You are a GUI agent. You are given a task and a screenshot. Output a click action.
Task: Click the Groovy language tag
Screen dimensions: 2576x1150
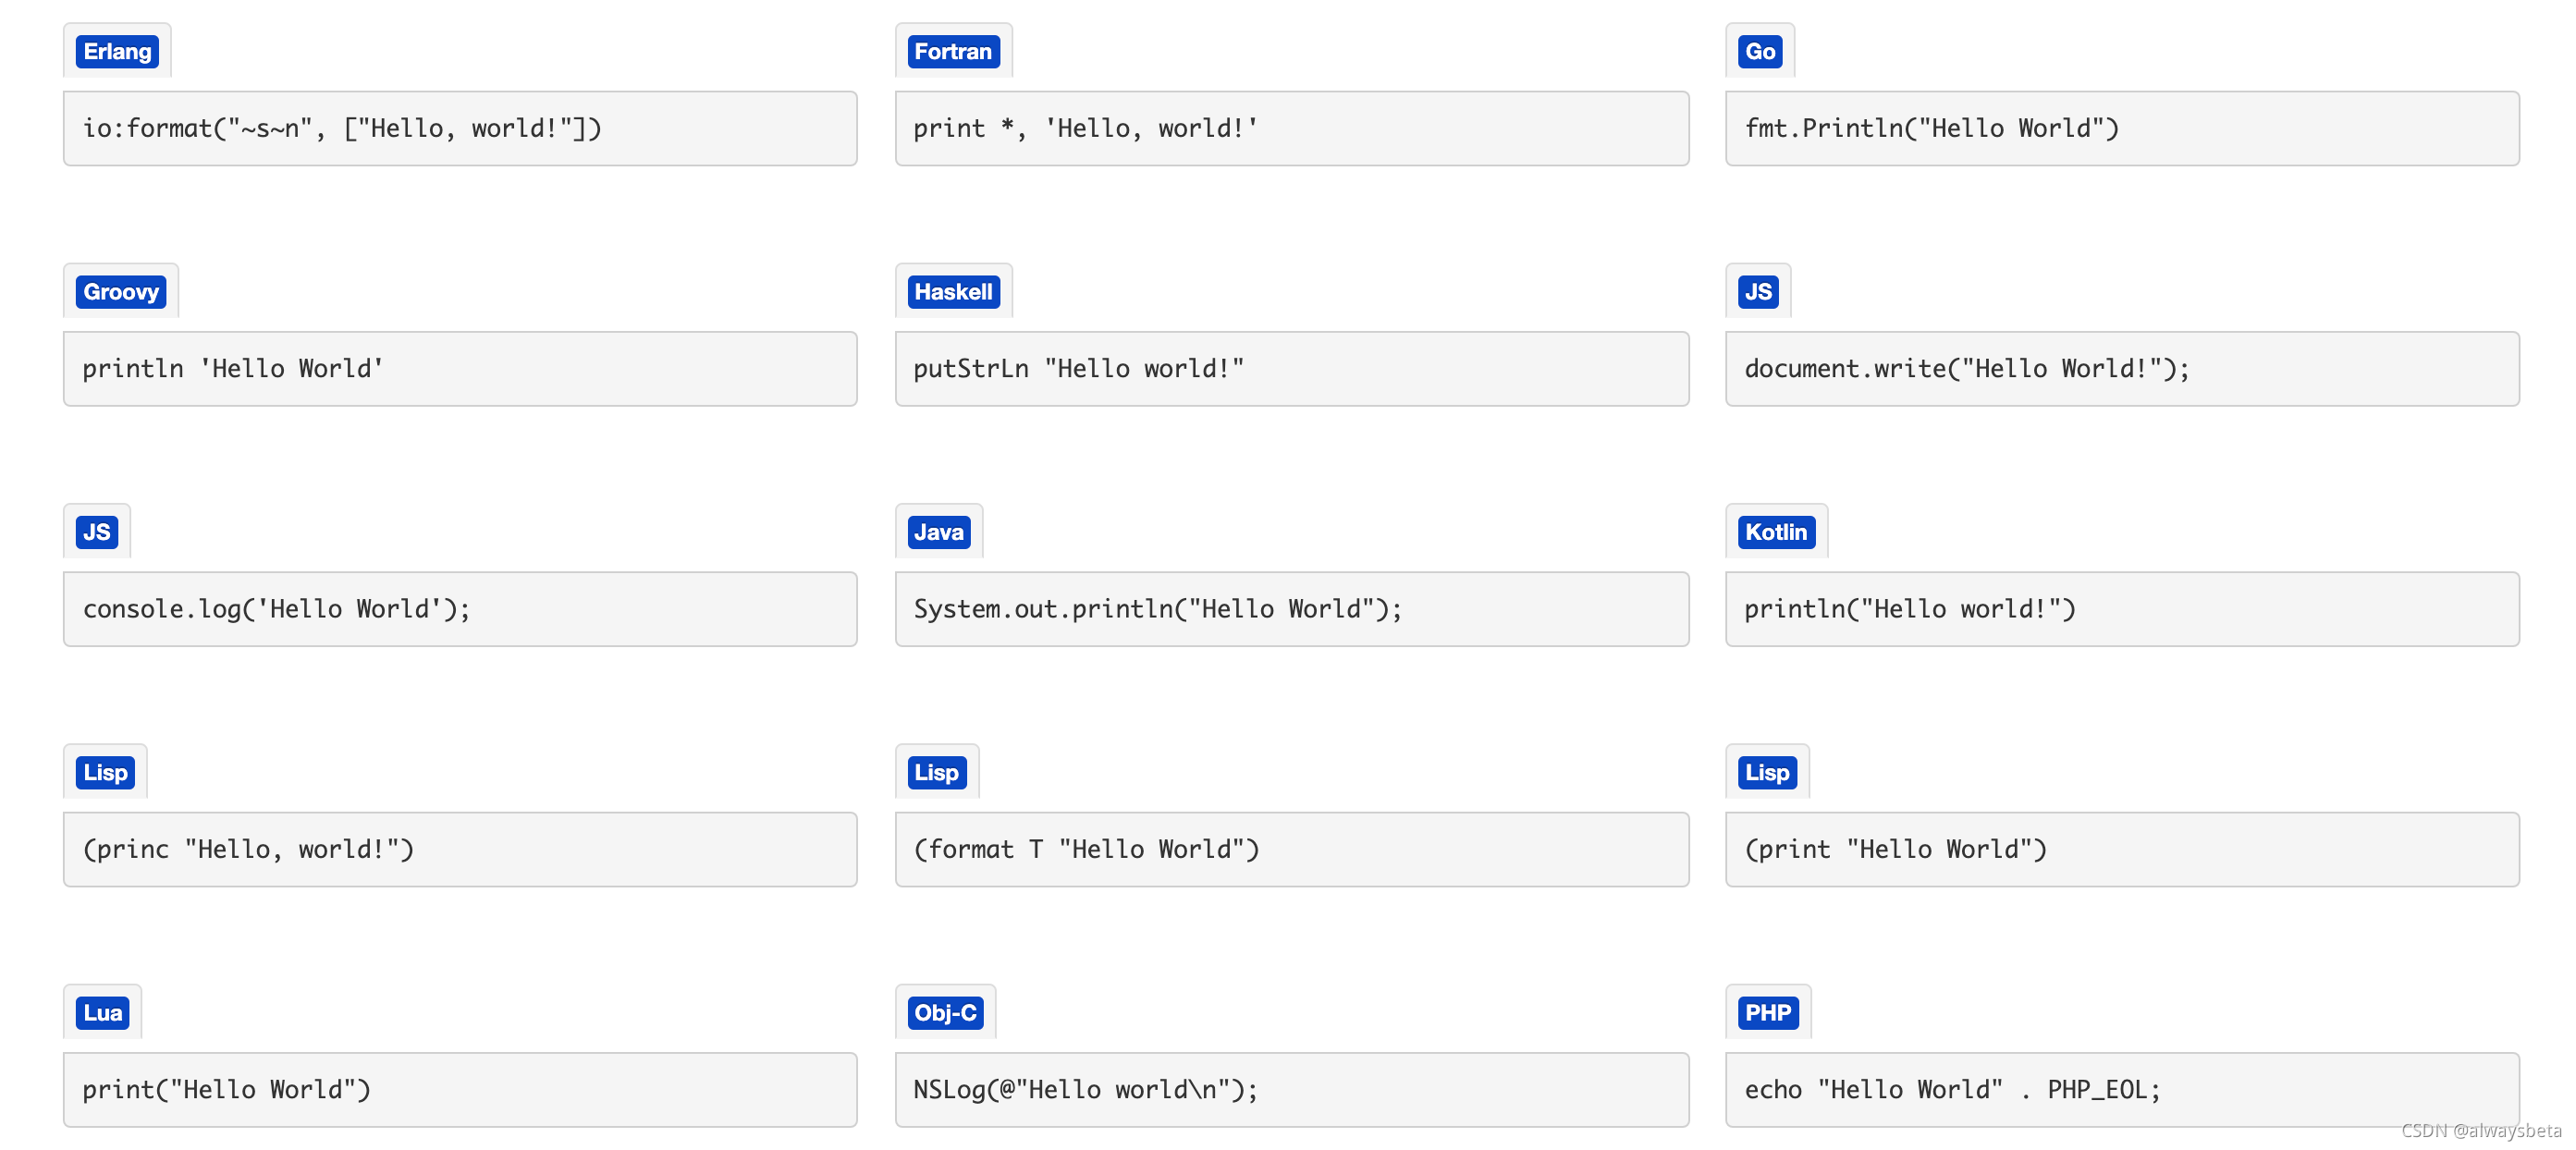click(121, 292)
